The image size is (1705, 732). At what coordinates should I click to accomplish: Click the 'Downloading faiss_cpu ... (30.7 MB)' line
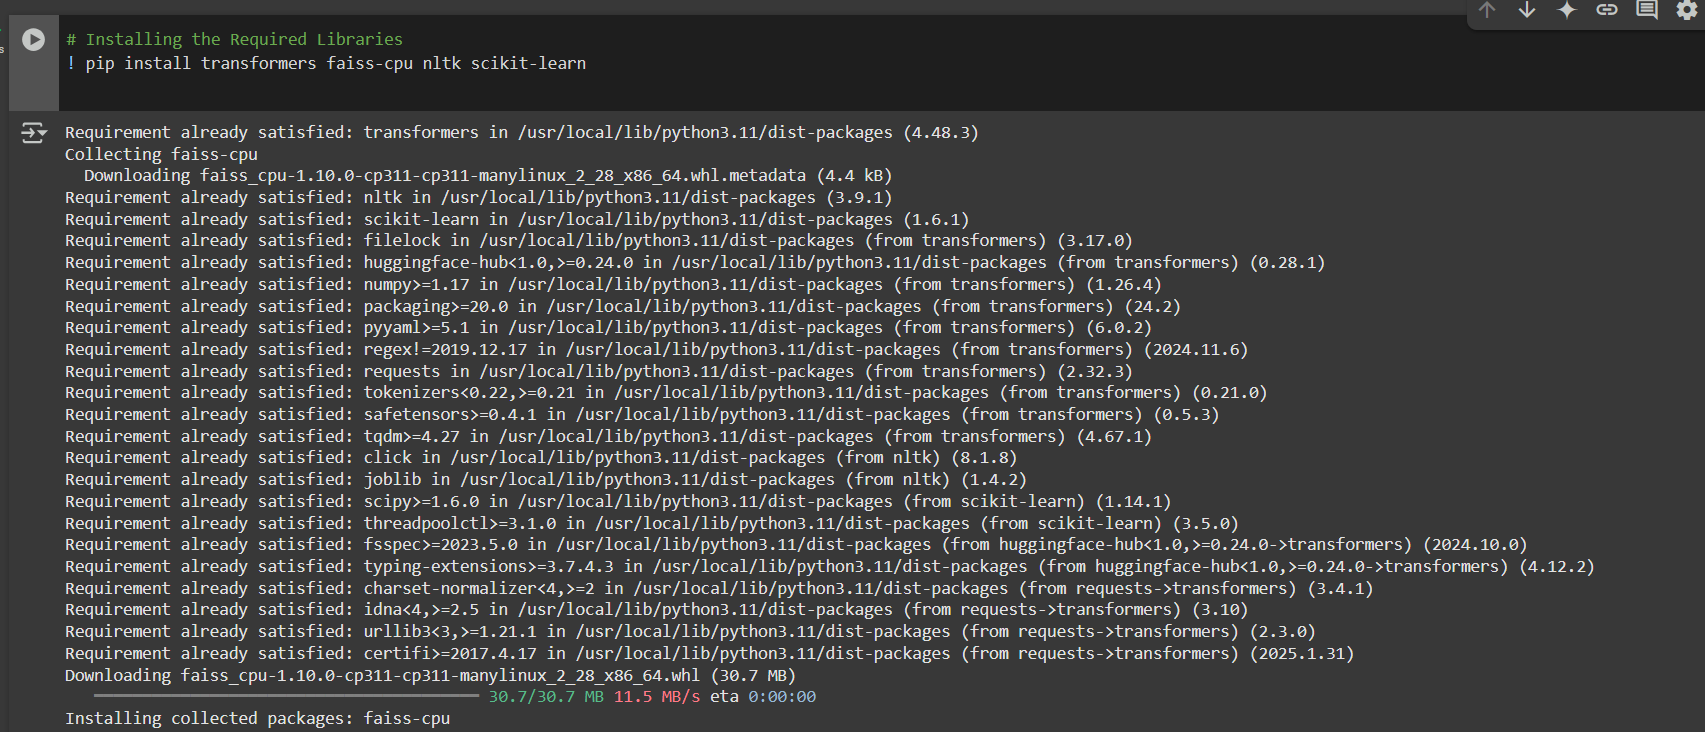coord(430,676)
